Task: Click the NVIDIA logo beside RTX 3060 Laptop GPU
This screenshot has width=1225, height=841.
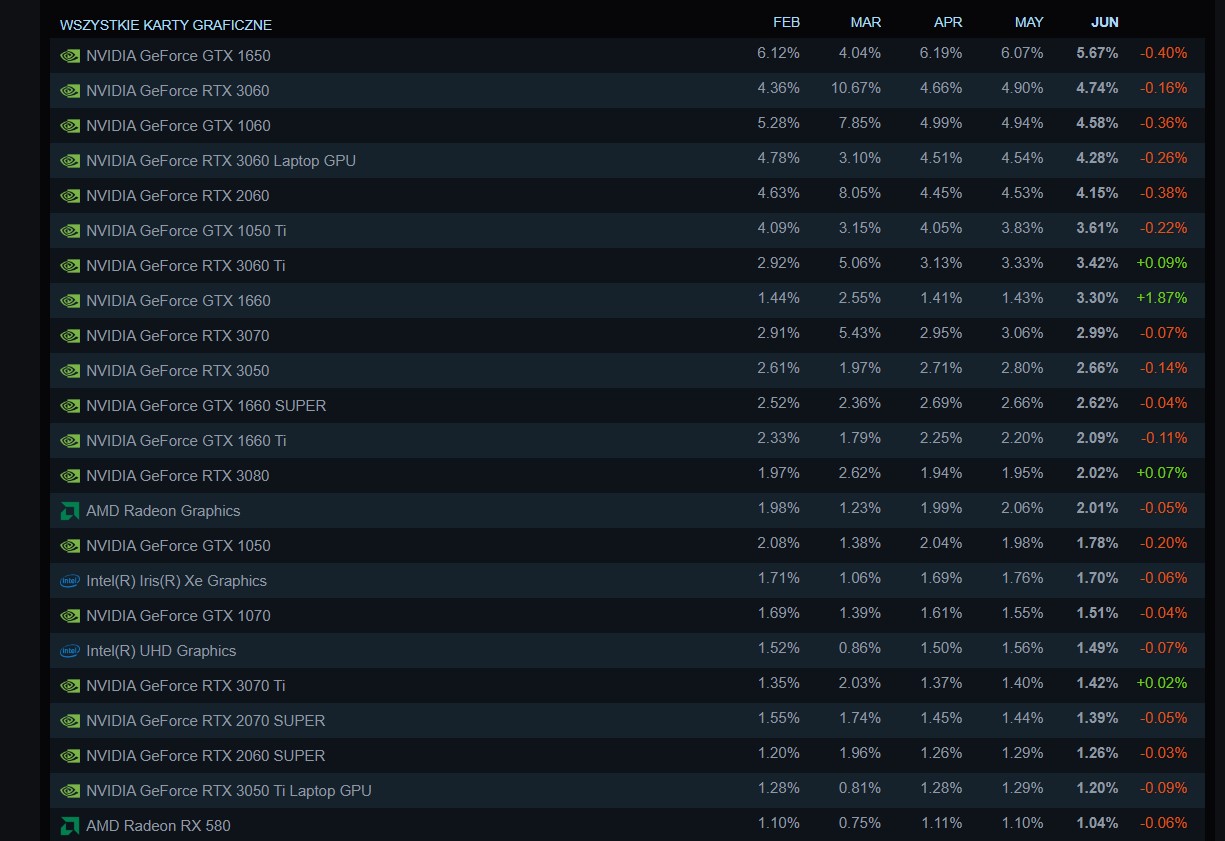Action: click(70, 161)
